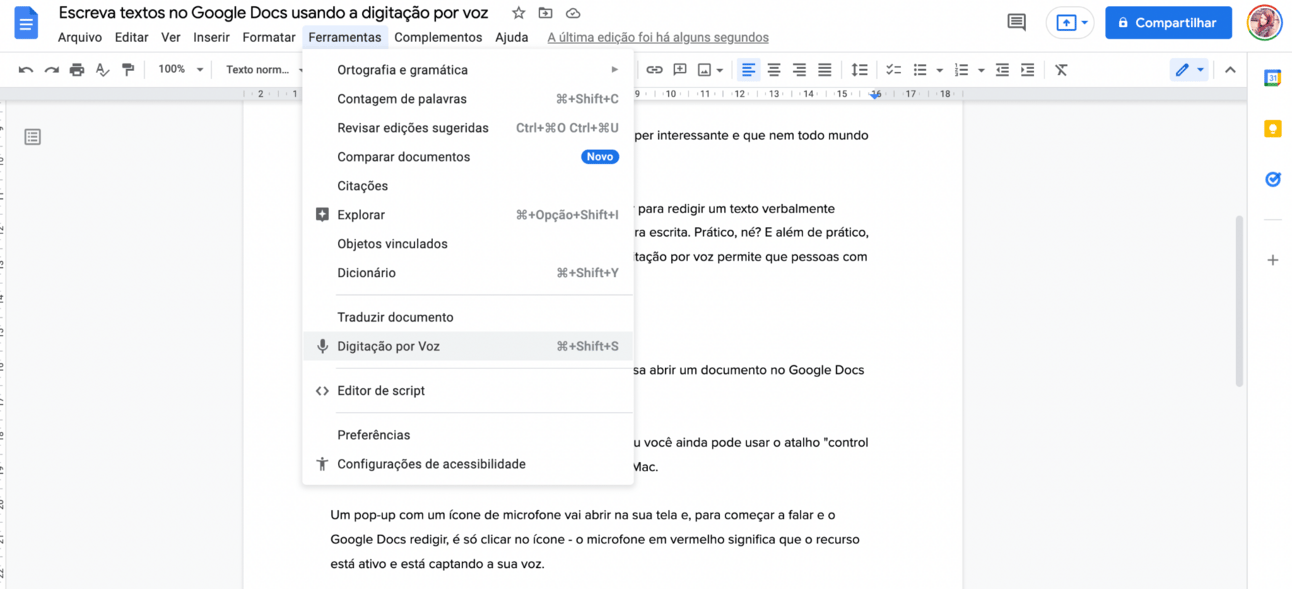Screen dimensions: 1292x589
Task: View cloud save status
Action: click(x=573, y=13)
